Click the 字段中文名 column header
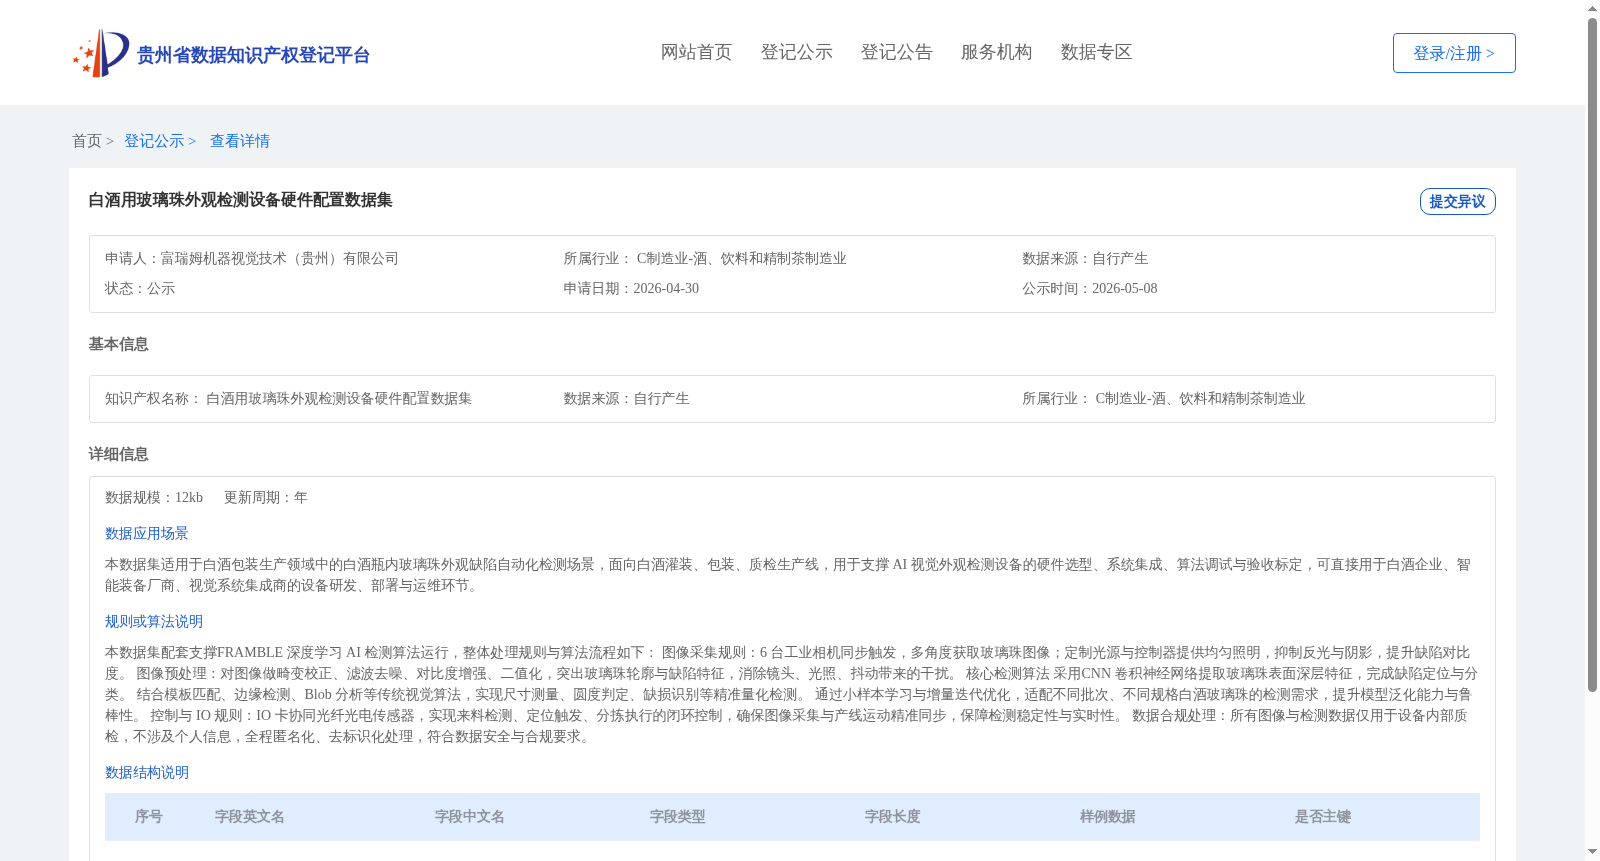Screen dimensions: 1600x861 [470, 816]
